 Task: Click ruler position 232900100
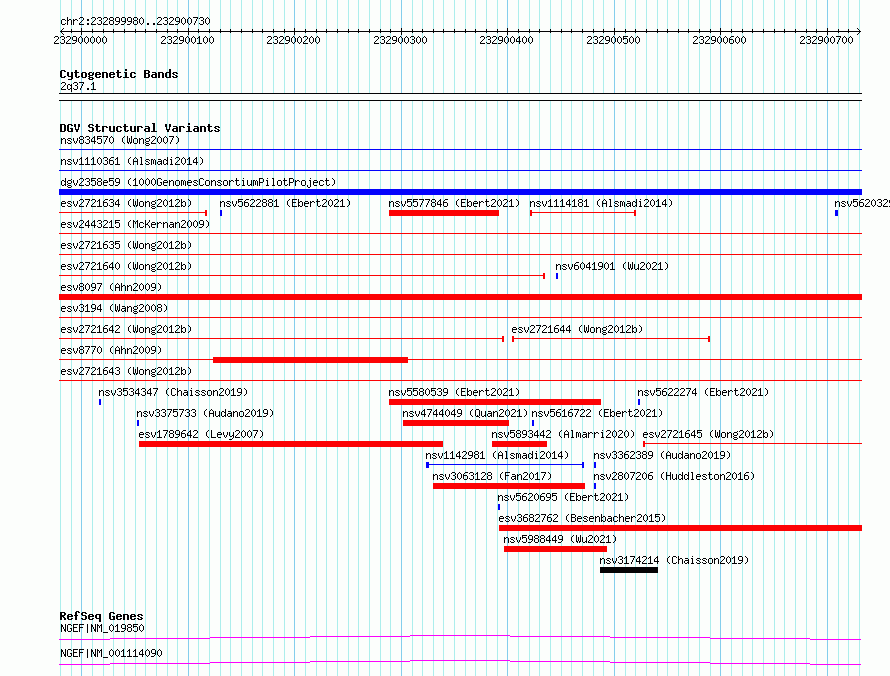[187, 40]
